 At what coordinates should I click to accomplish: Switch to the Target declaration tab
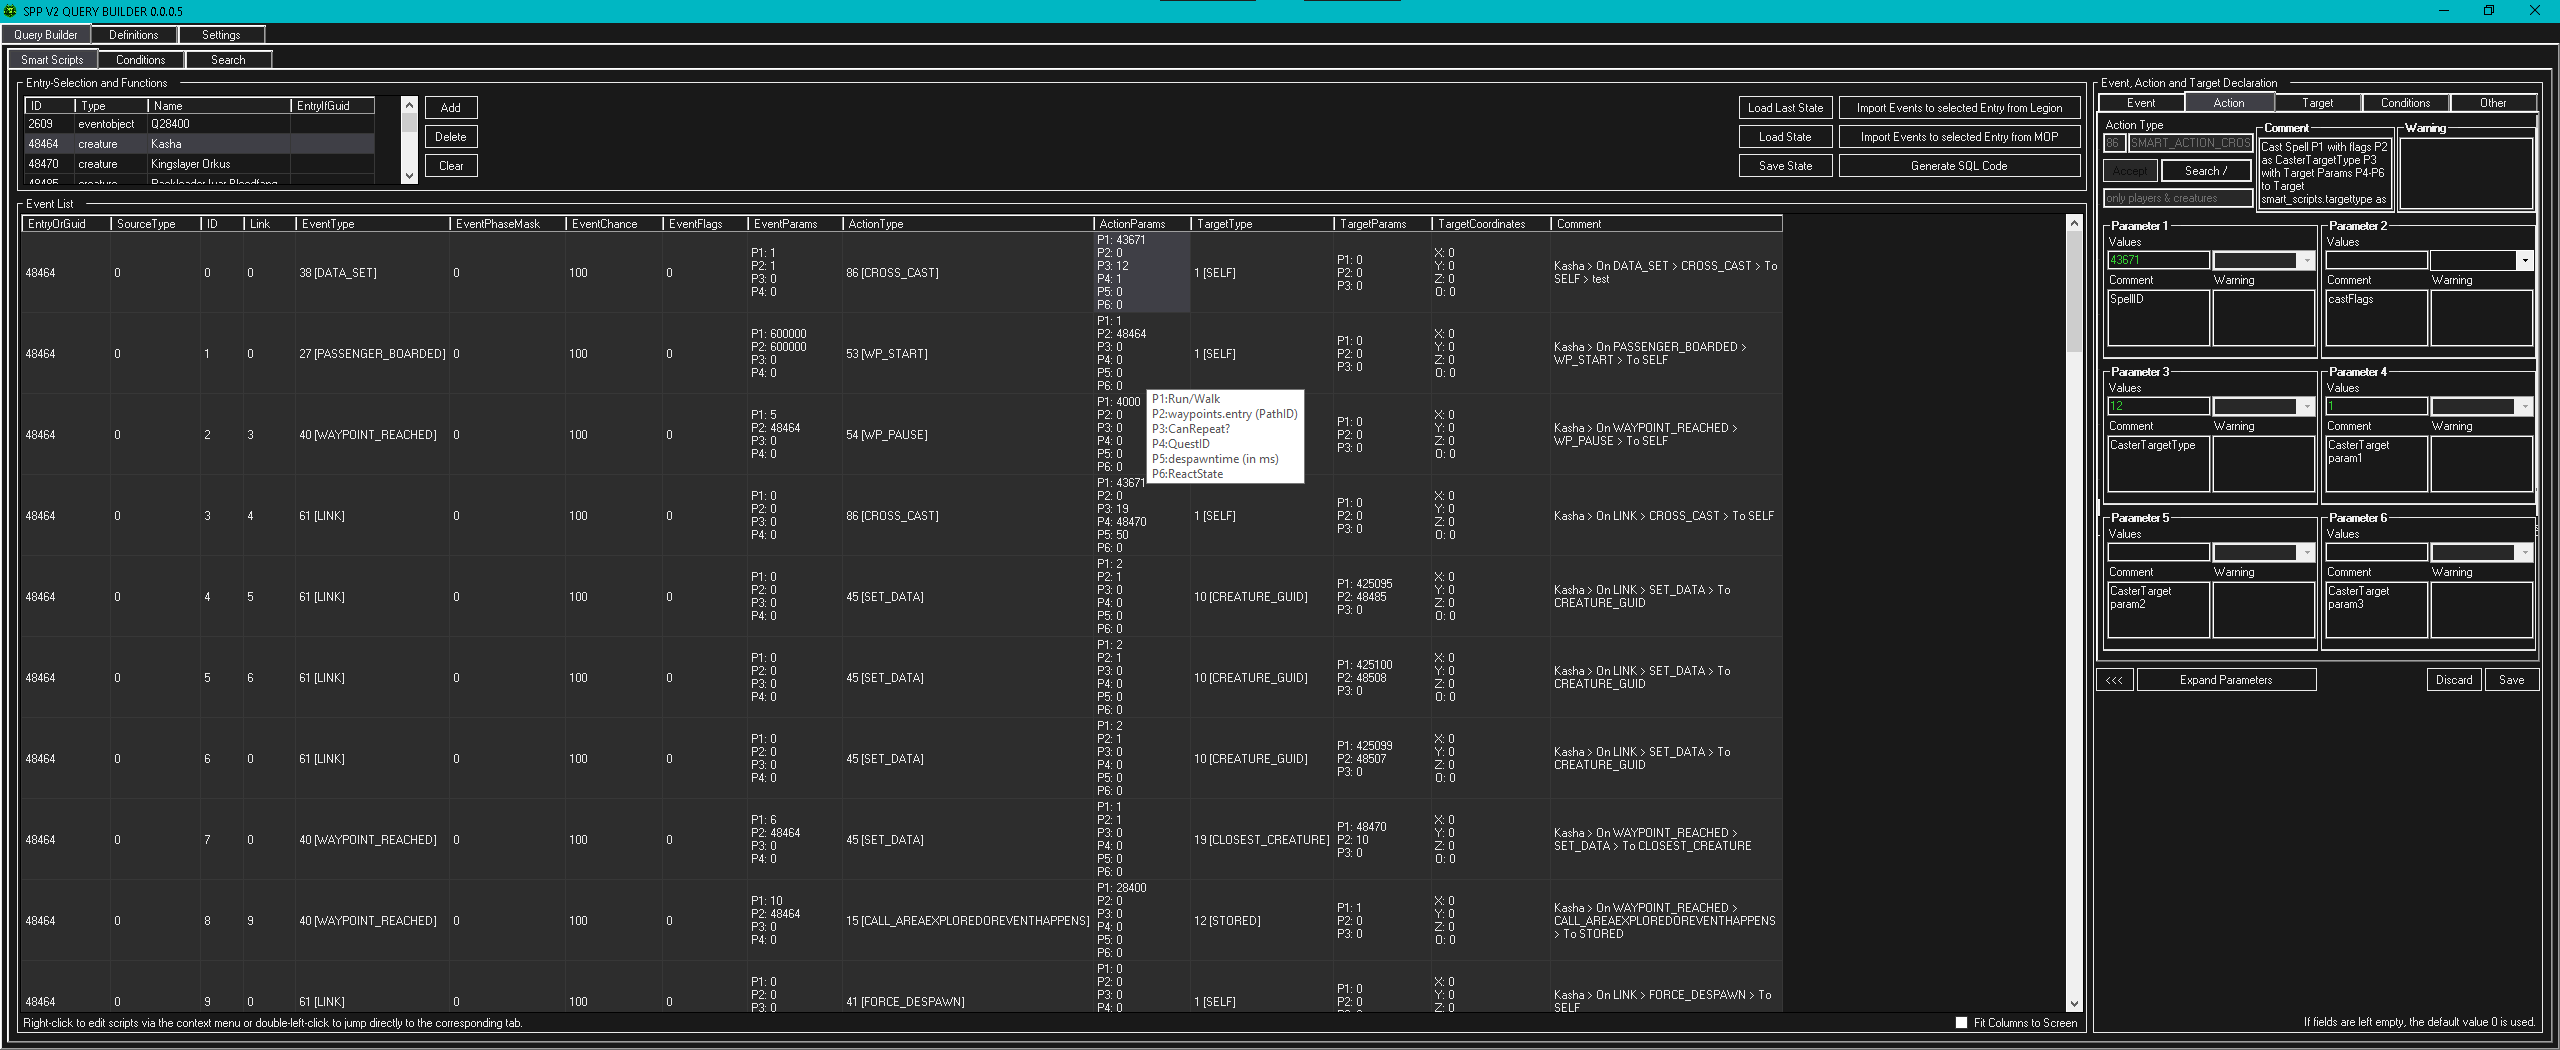point(2317,103)
